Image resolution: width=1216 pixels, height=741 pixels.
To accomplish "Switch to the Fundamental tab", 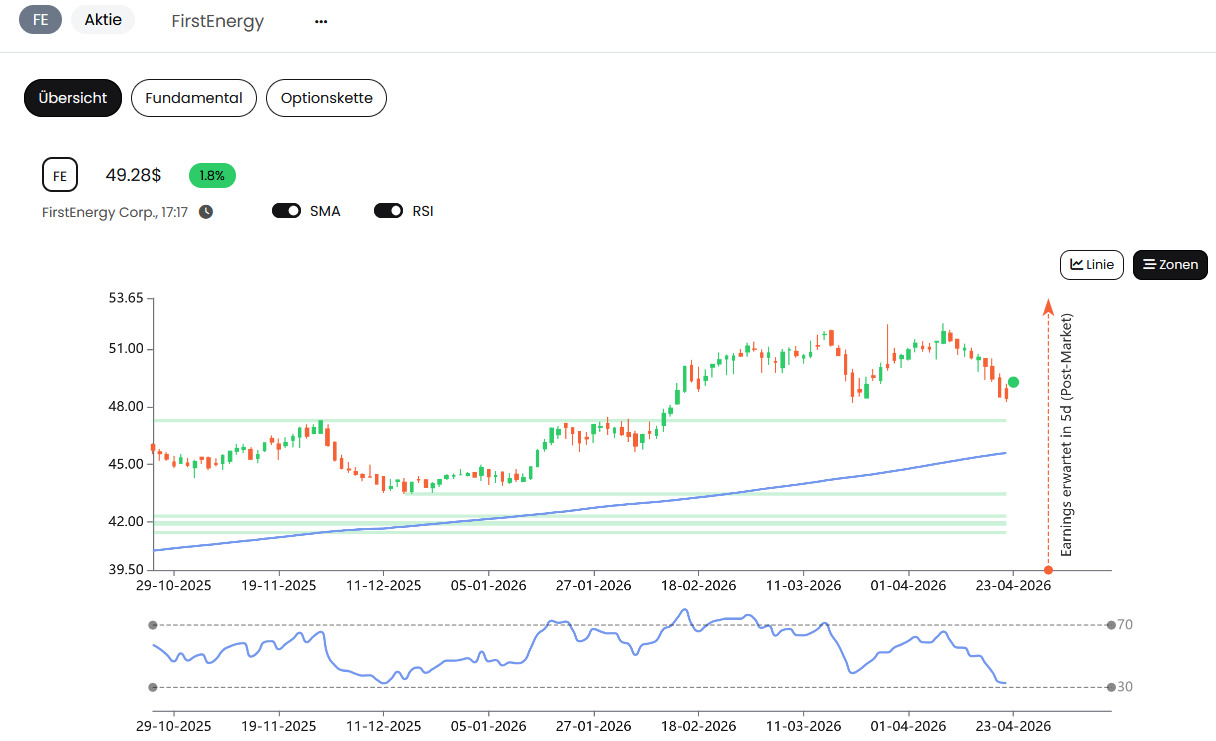I will (x=194, y=98).
